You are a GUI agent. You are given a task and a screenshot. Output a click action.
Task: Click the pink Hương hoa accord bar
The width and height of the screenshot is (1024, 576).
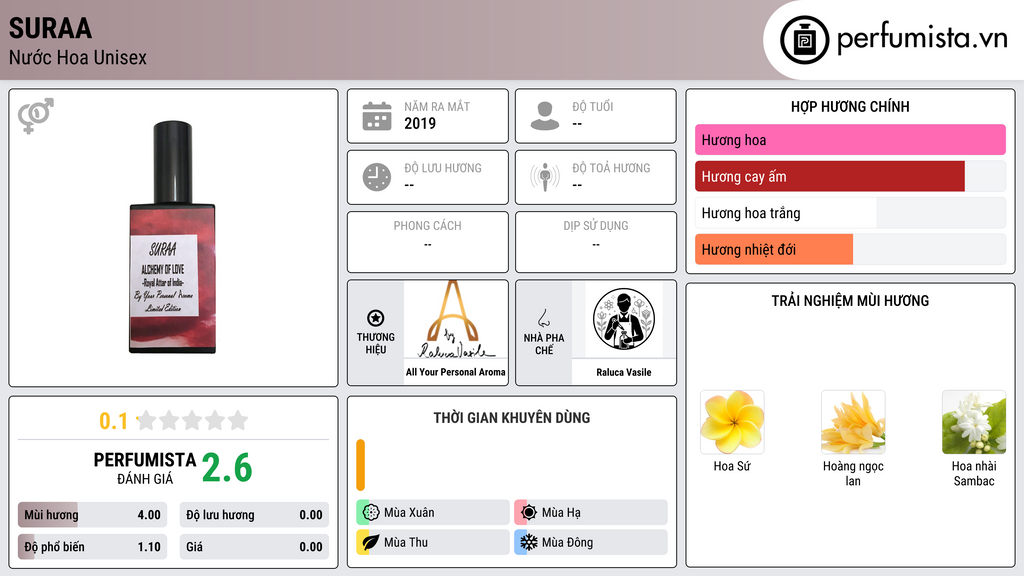click(850, 140)
